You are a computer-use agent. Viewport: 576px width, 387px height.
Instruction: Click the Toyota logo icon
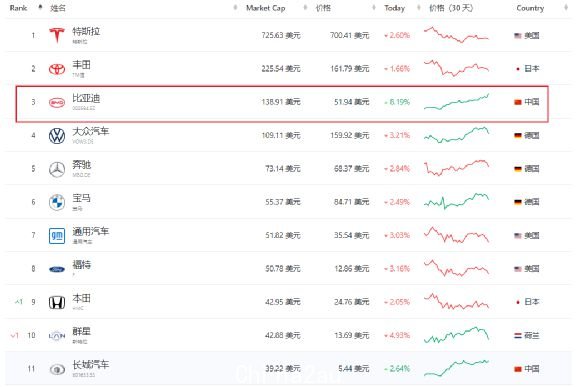[57, 69]
